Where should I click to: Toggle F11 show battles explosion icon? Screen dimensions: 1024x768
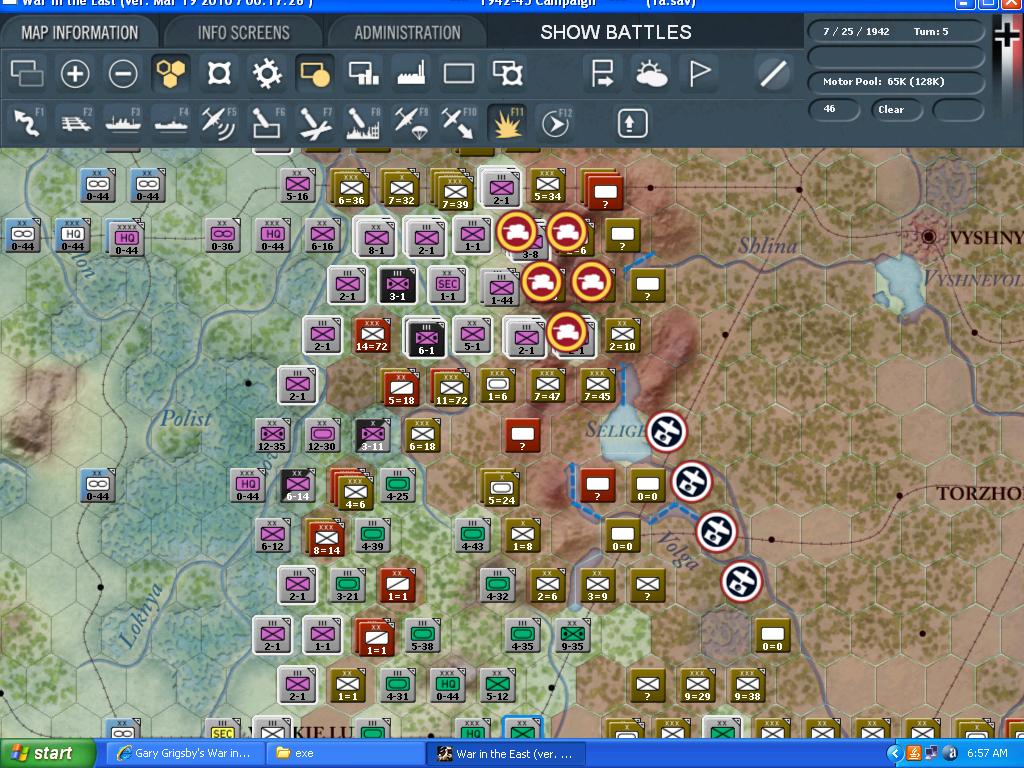click(x=507, y=123)
